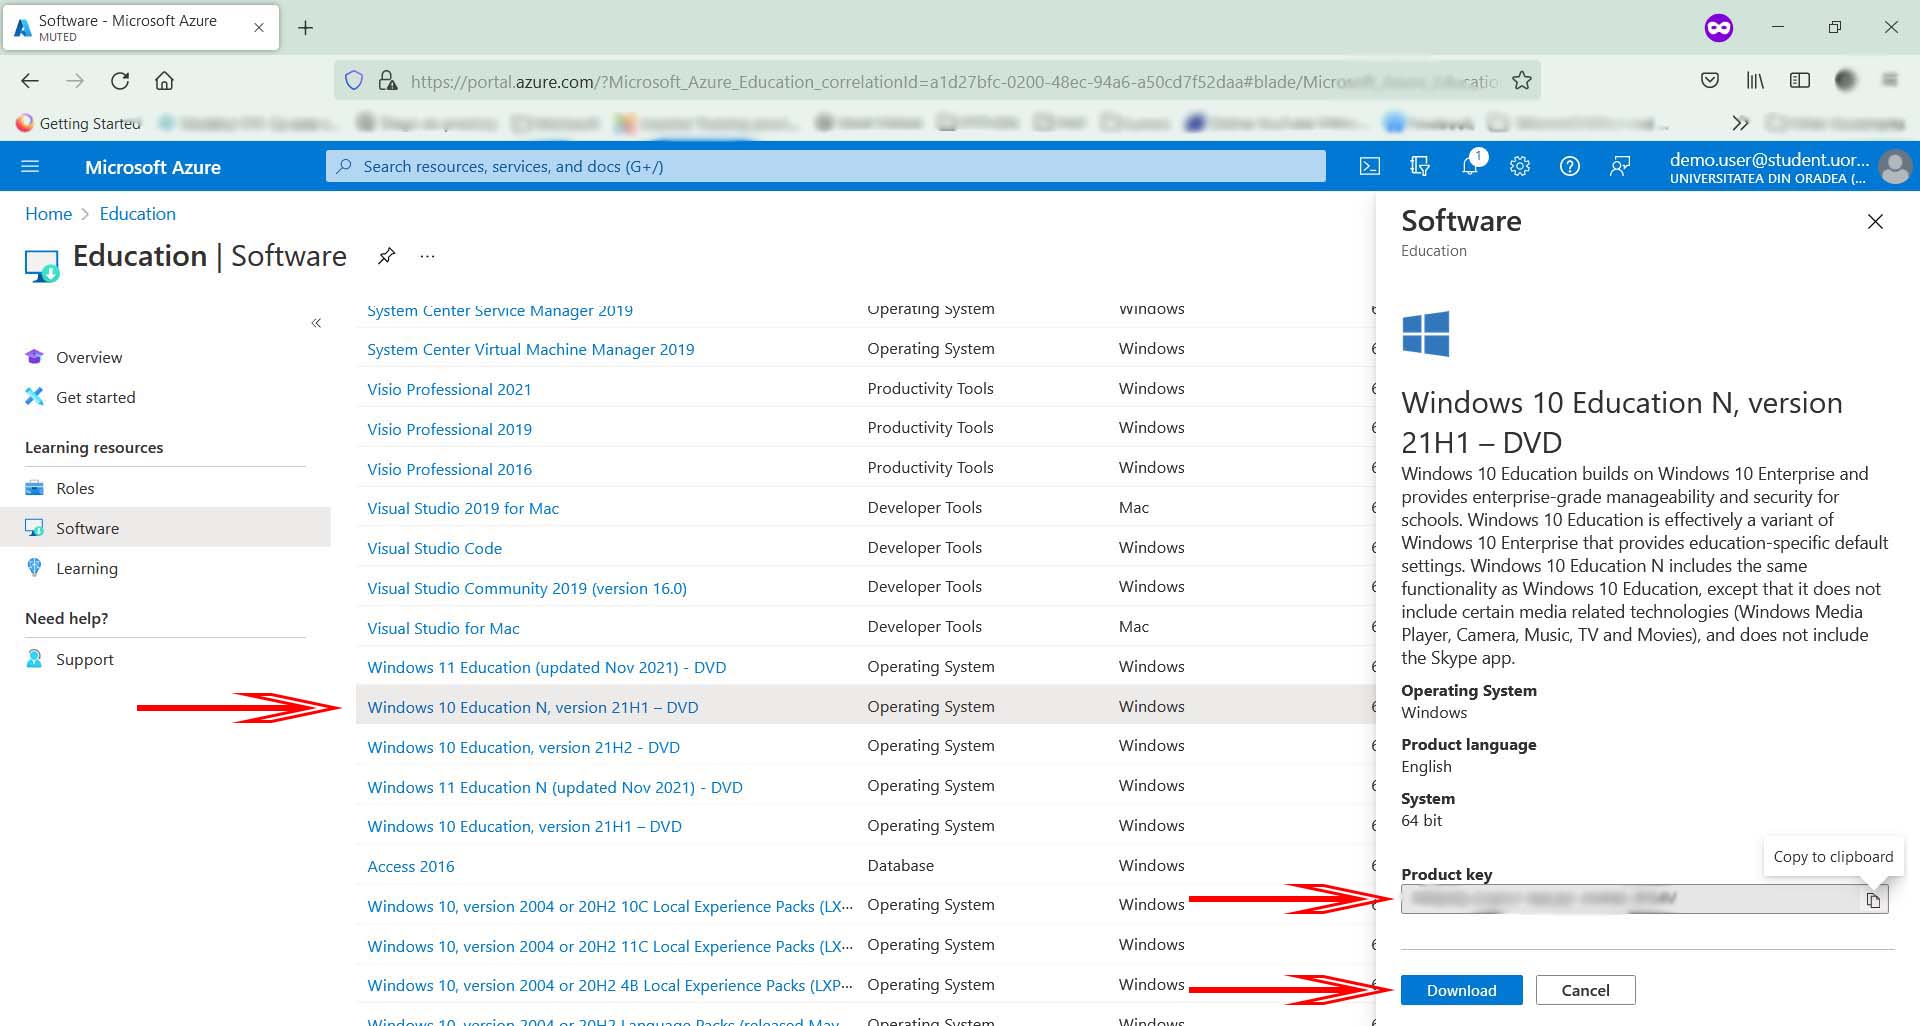Go to the browser home page icon

(165, 81)
